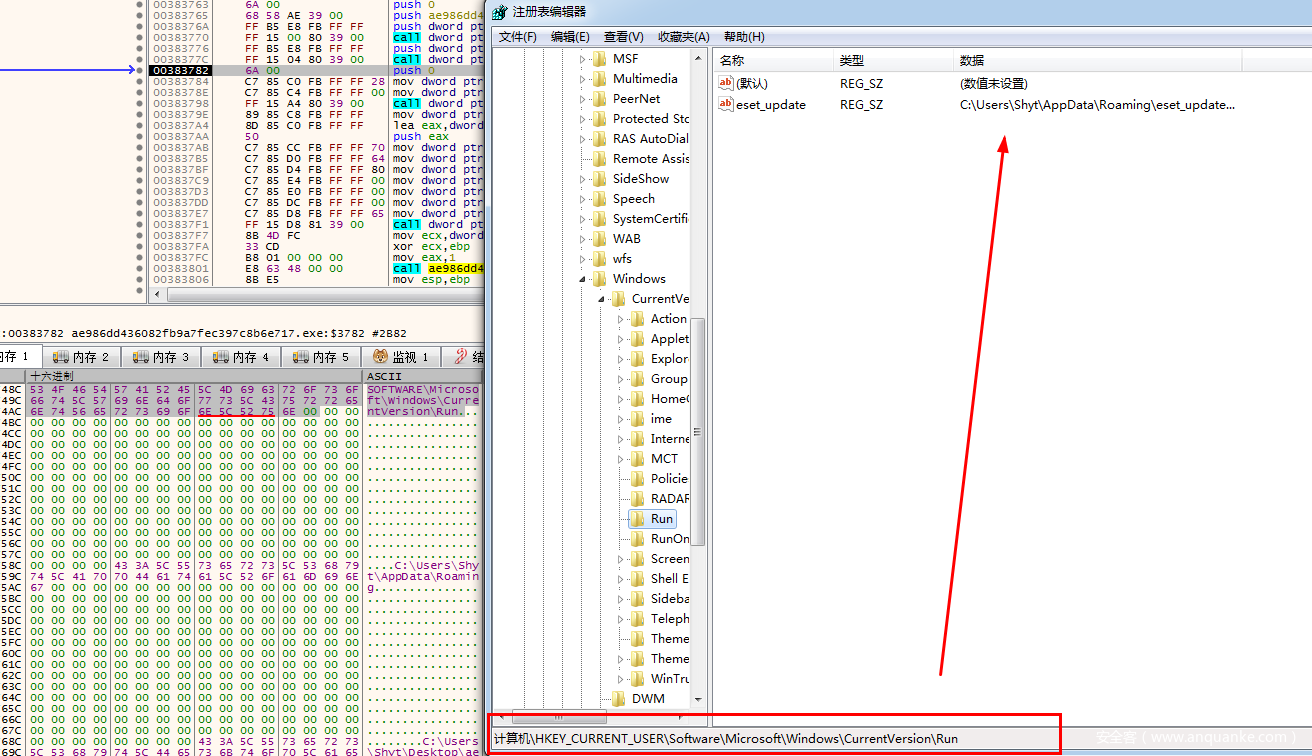
Task: Open the 收藏夹(A) favorites menu
Action: [683, 37]
